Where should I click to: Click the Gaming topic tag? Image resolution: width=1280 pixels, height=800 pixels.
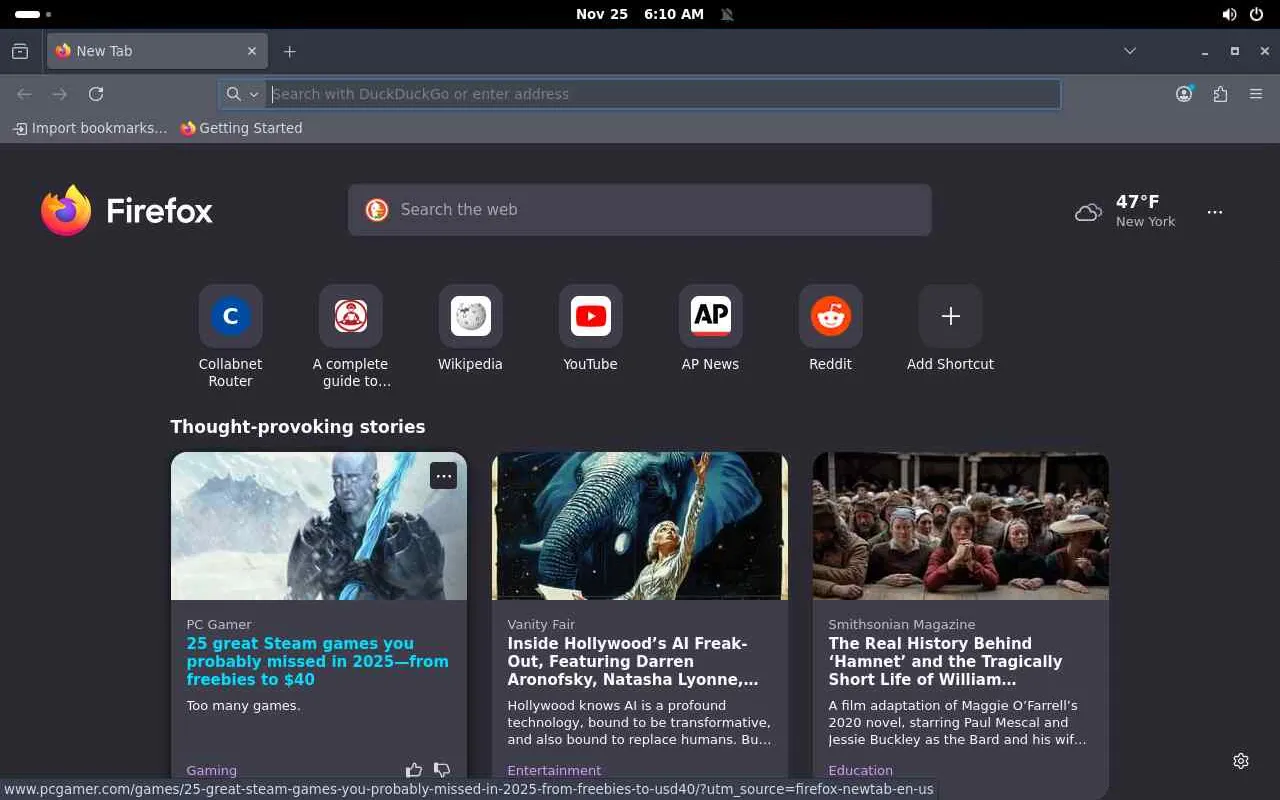click(212, 771)
